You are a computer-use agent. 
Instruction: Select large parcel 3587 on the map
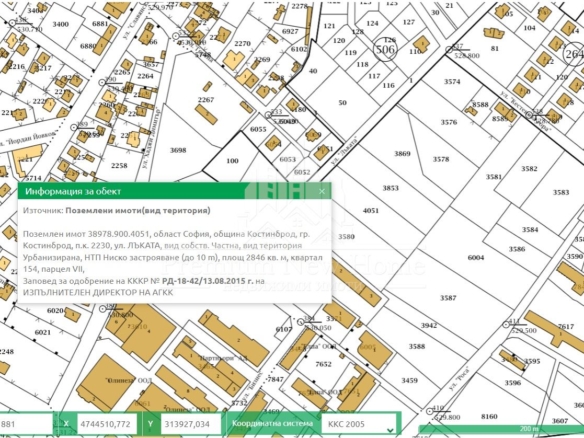click(448, 298)
